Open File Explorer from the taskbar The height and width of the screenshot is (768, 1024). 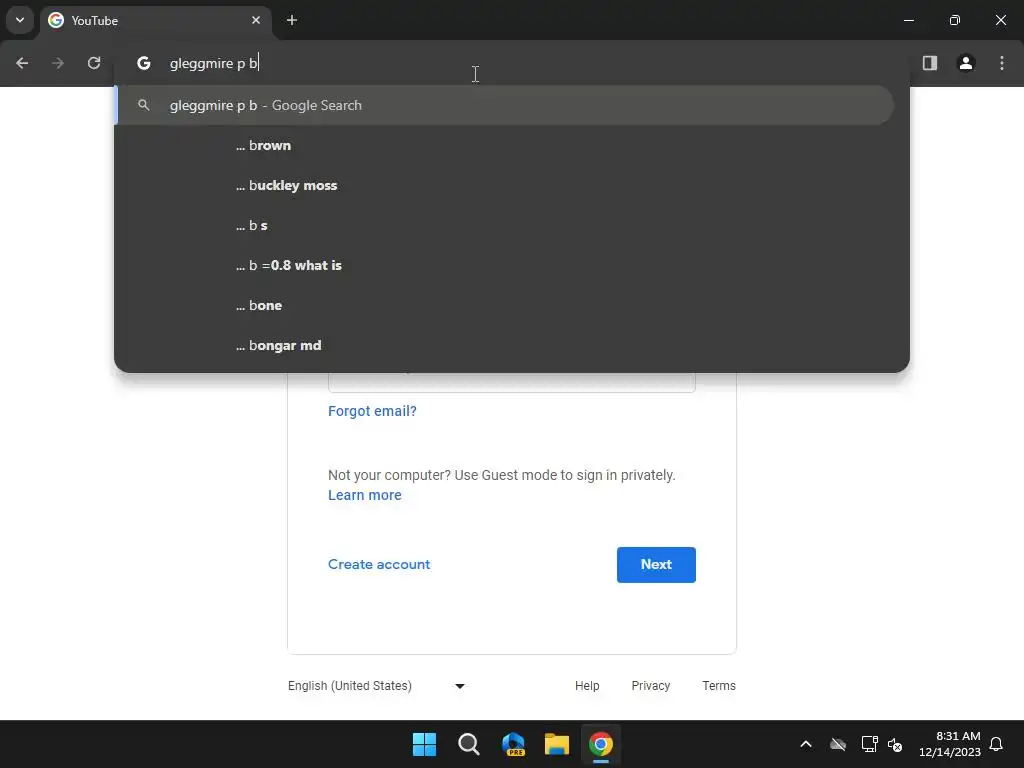557,744
